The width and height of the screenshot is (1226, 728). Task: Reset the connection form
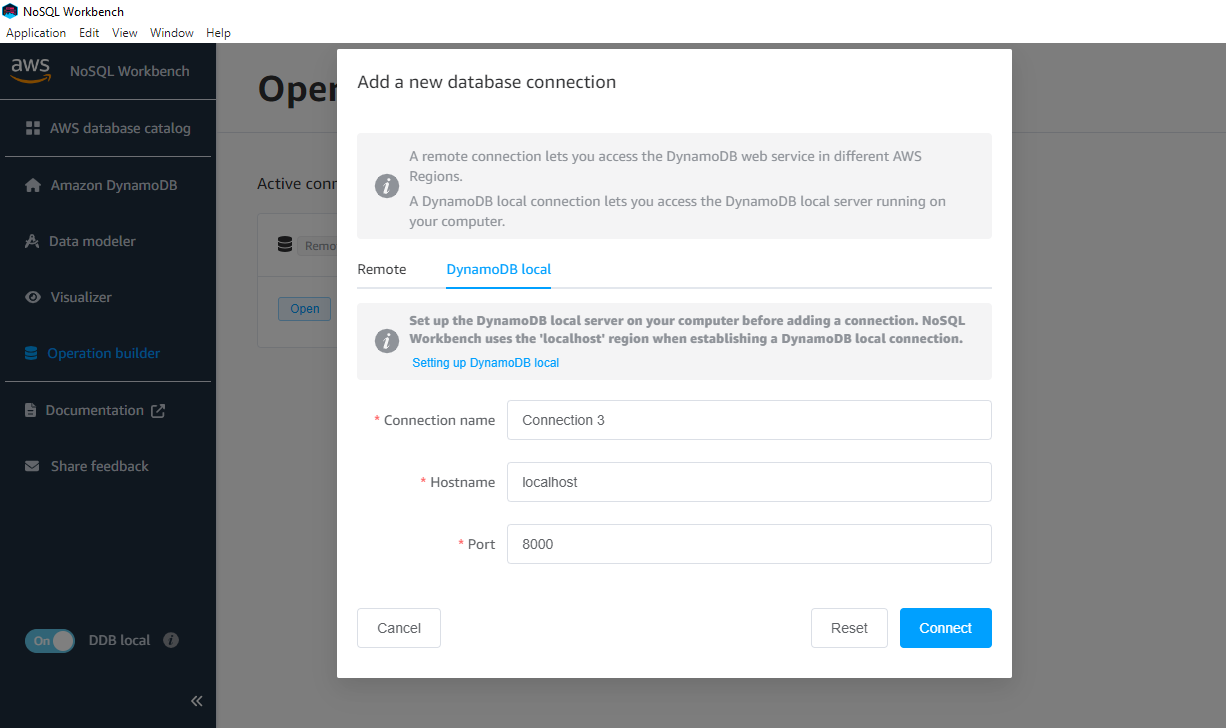click(x=849, y=627)
